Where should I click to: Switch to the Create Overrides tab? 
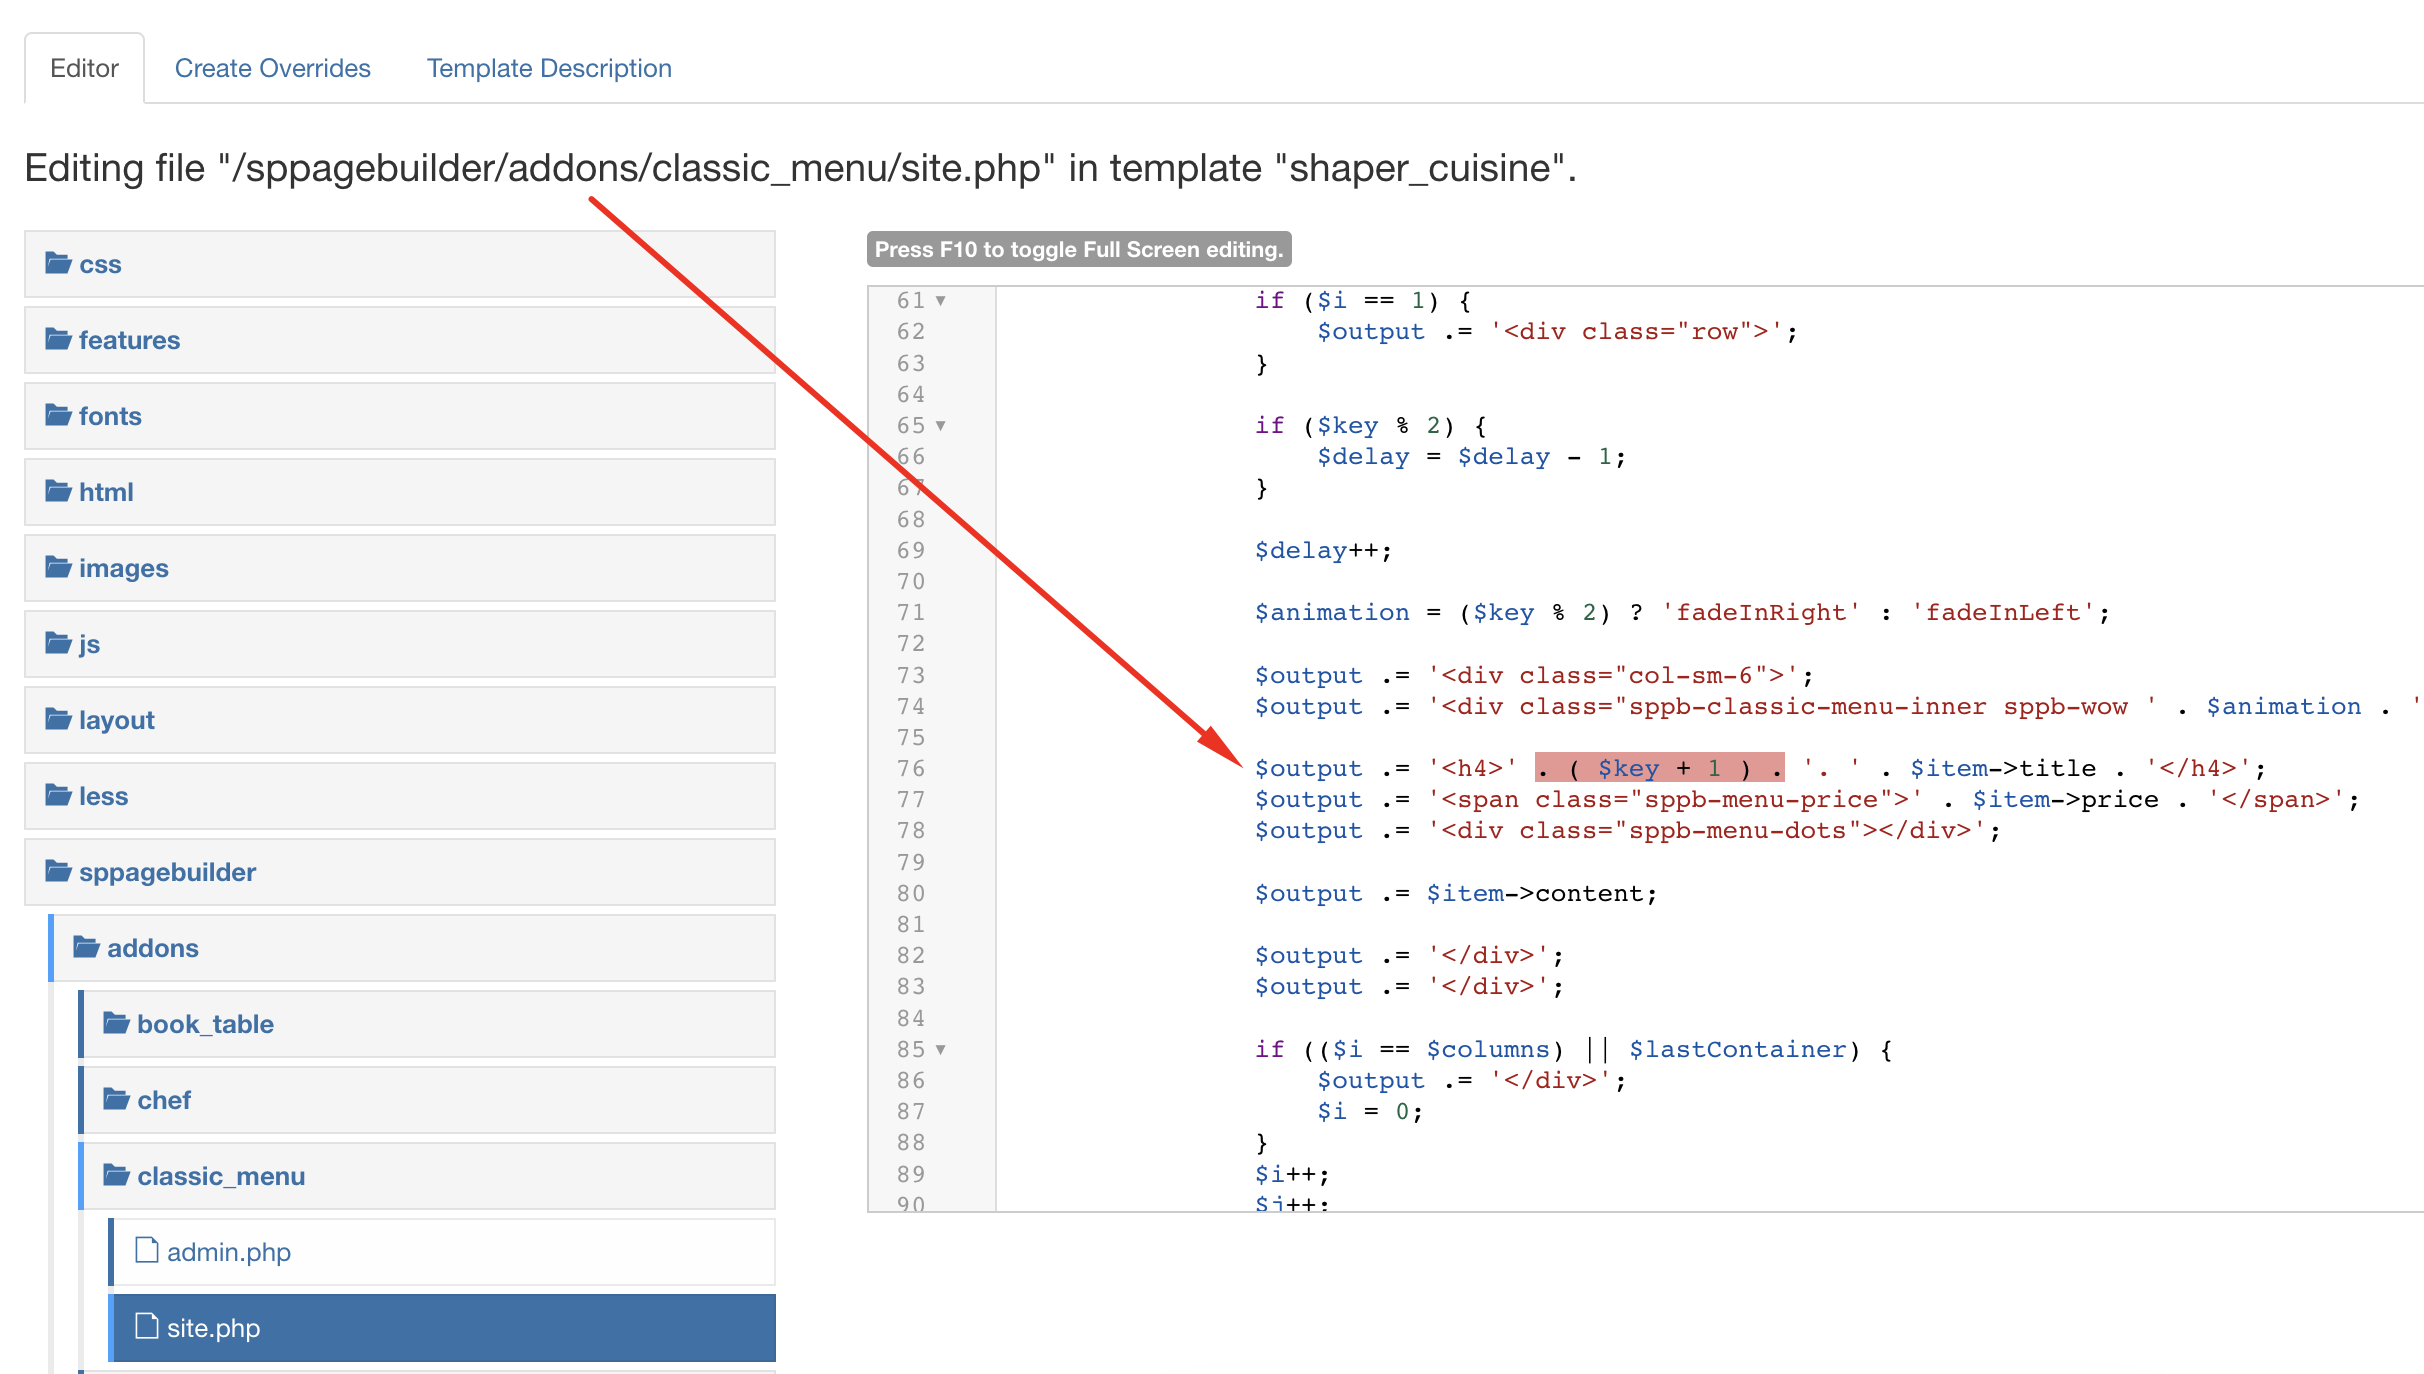point(272,68)
